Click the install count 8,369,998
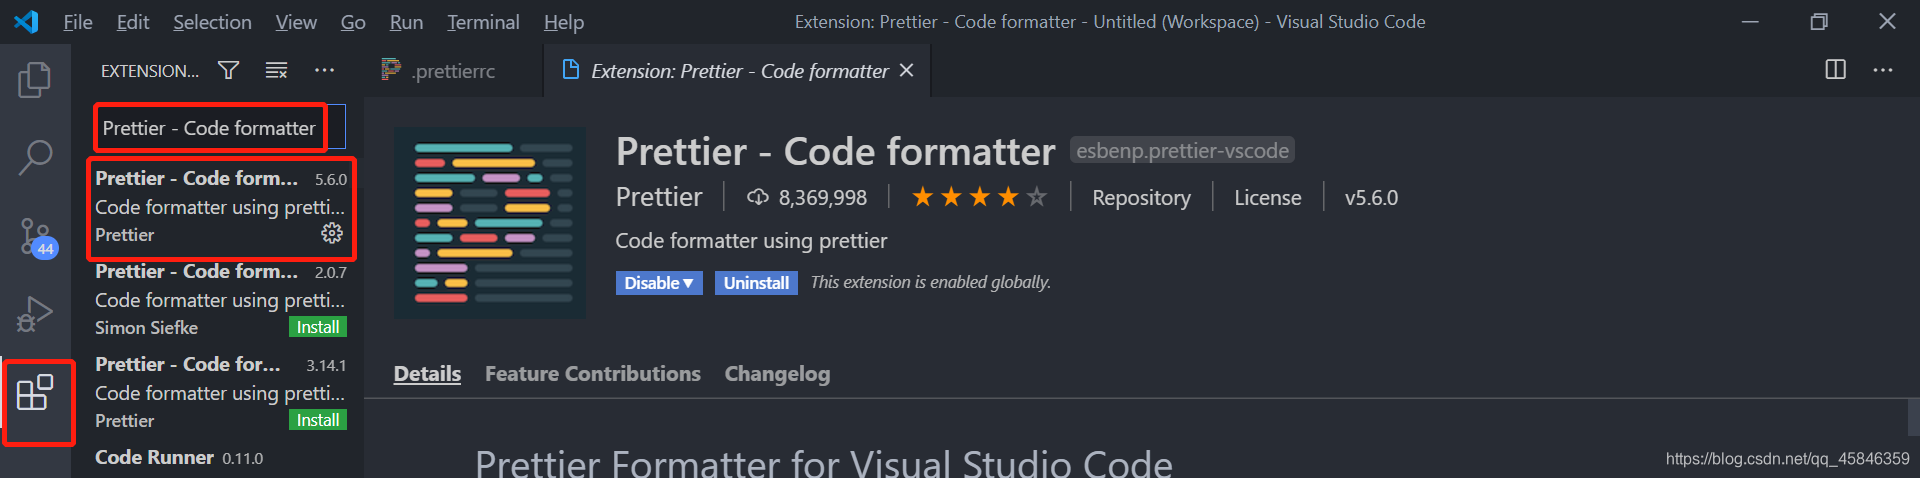 pos(823,198)
